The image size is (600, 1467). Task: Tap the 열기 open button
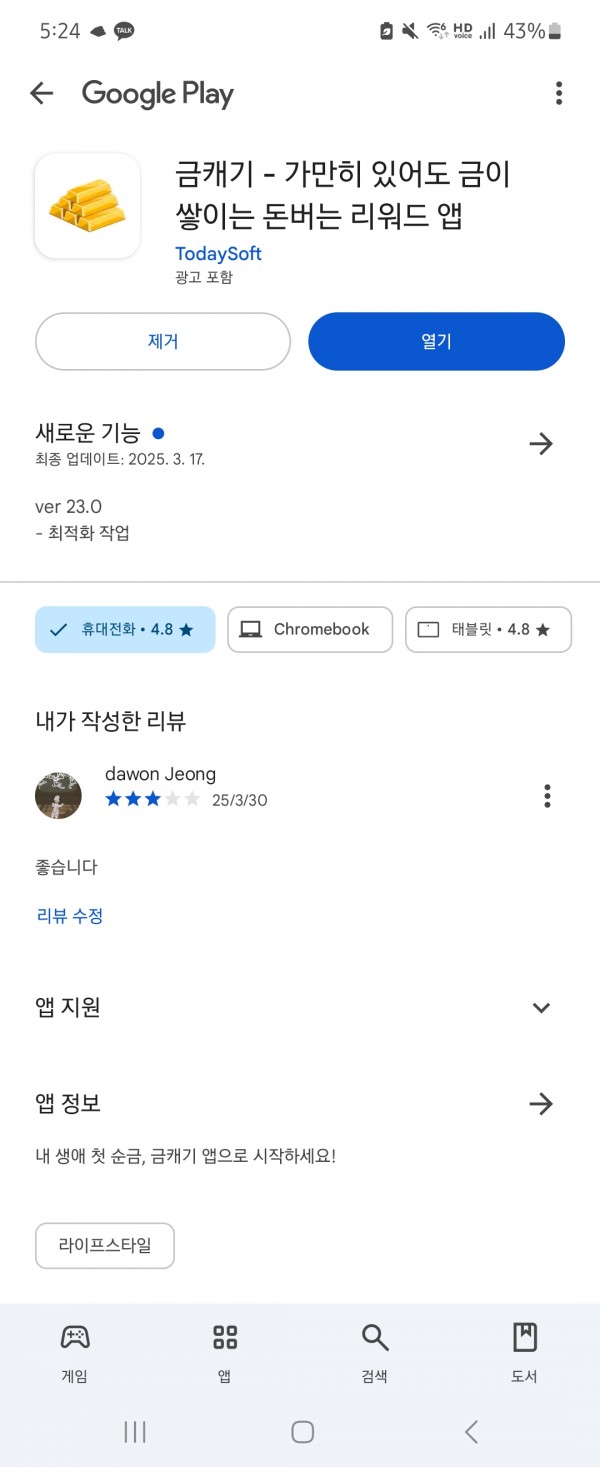[436, 341]
